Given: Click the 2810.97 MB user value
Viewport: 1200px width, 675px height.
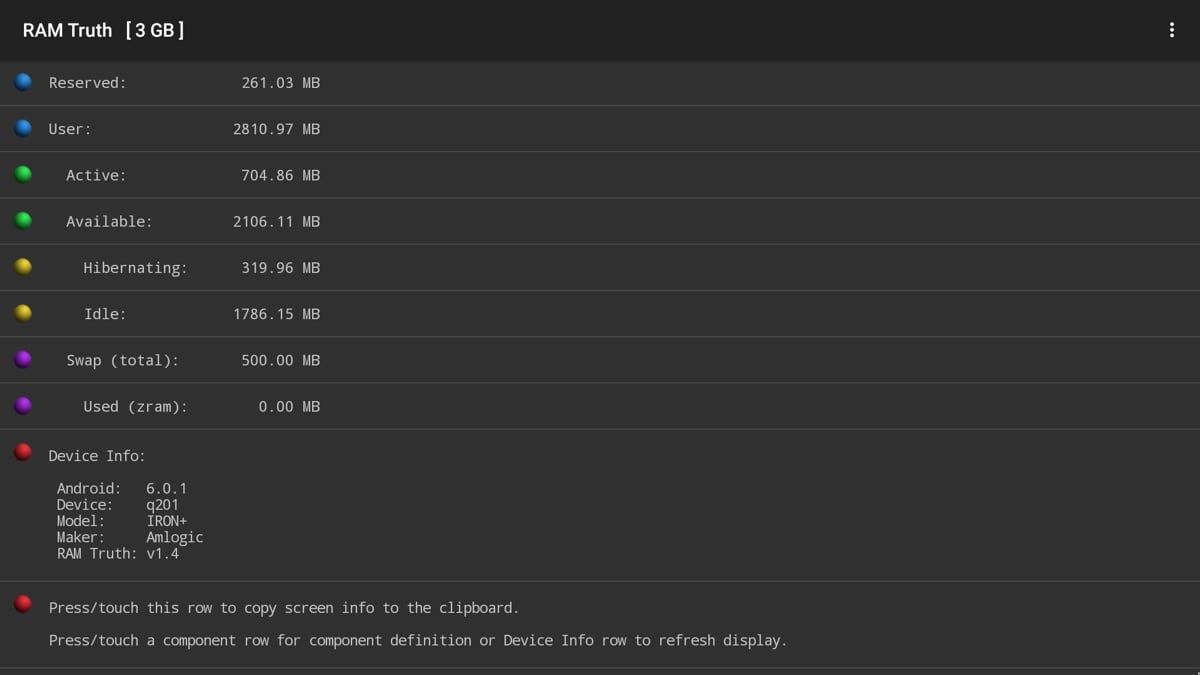Looking at the screenshot, I should click(277, 129).
